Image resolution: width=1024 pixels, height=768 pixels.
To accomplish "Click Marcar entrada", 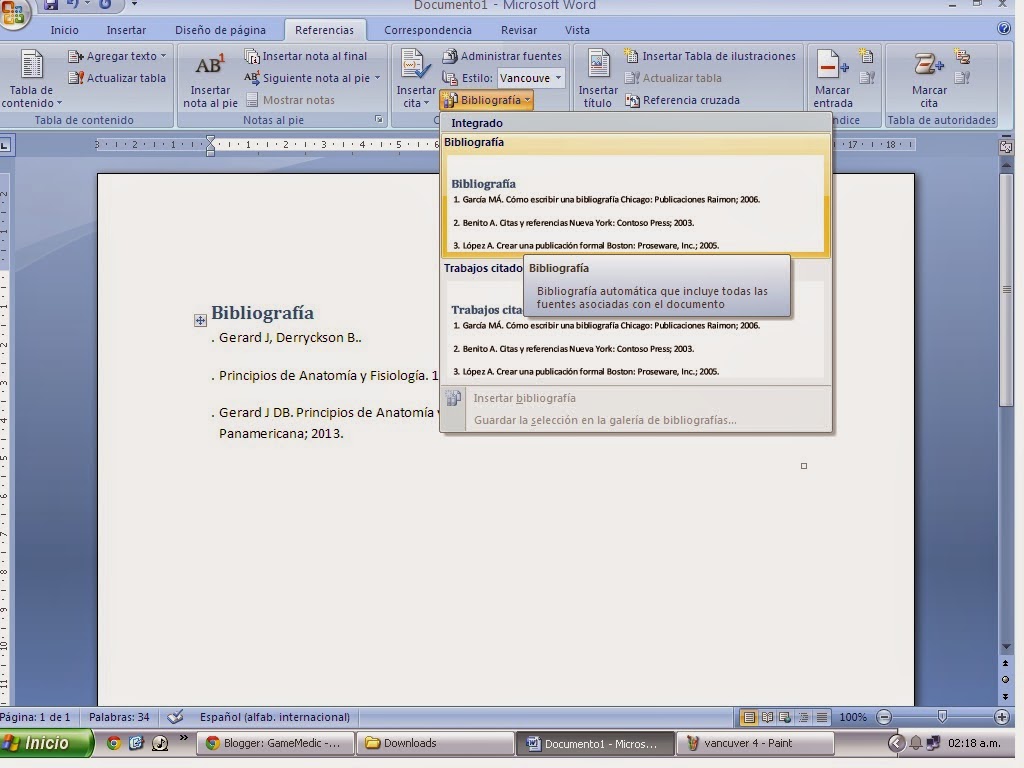I will 833,79.
